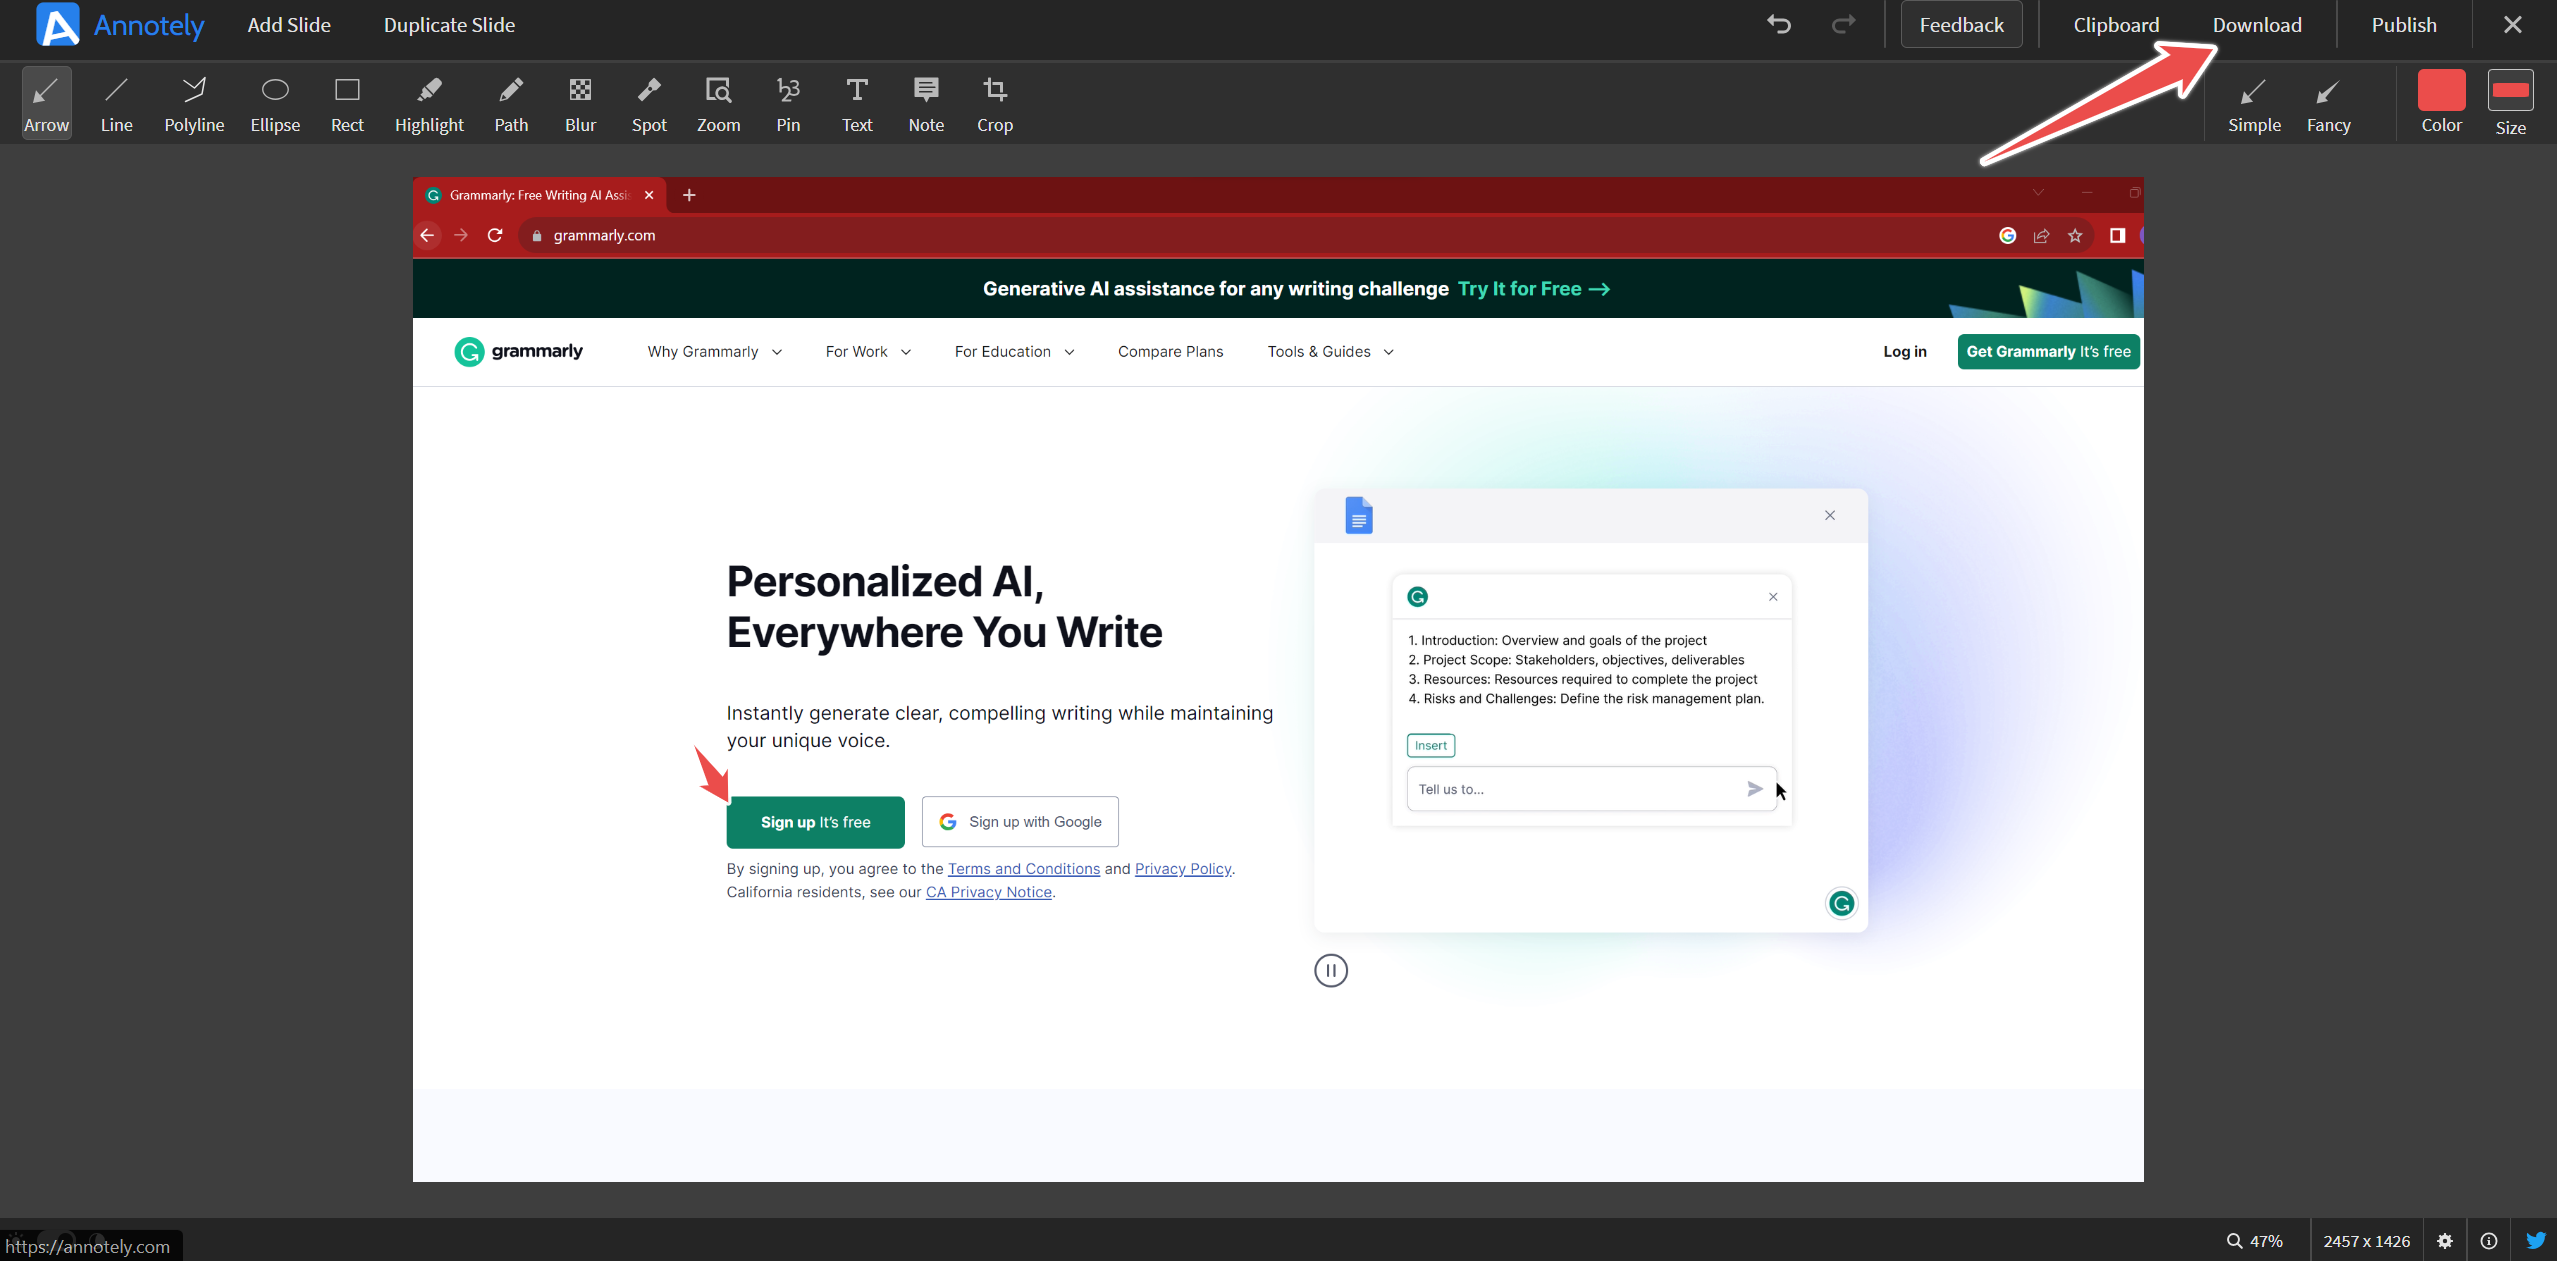Pause the demo animation
Image resolution: width=2557 pixels, height=1261 pixels.
pyautogui.click(x=1330, y=970)
